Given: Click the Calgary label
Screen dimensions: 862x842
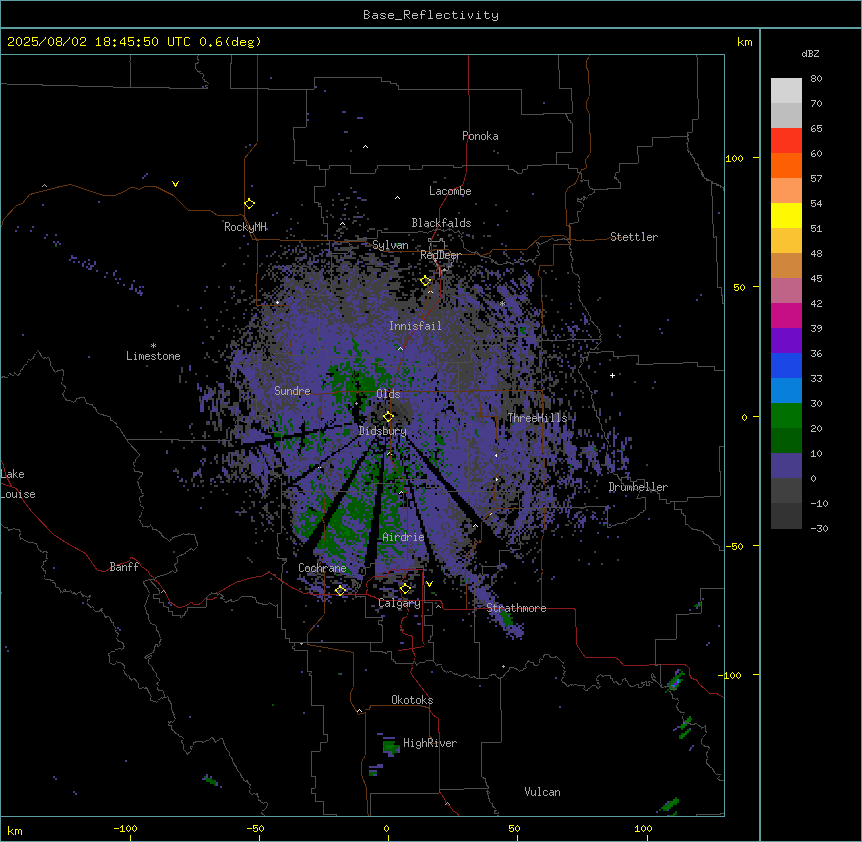Looking at the screenshot, I should pos(399,603).
